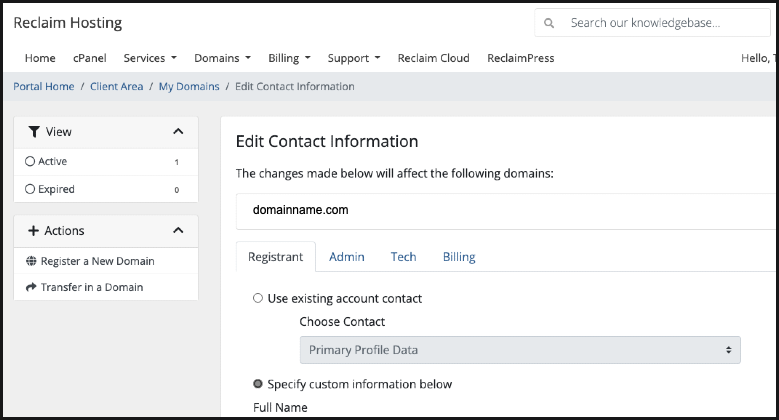The image size is (779, 420).
Task: Click Register a New Domain link
Action: point(97,261)
